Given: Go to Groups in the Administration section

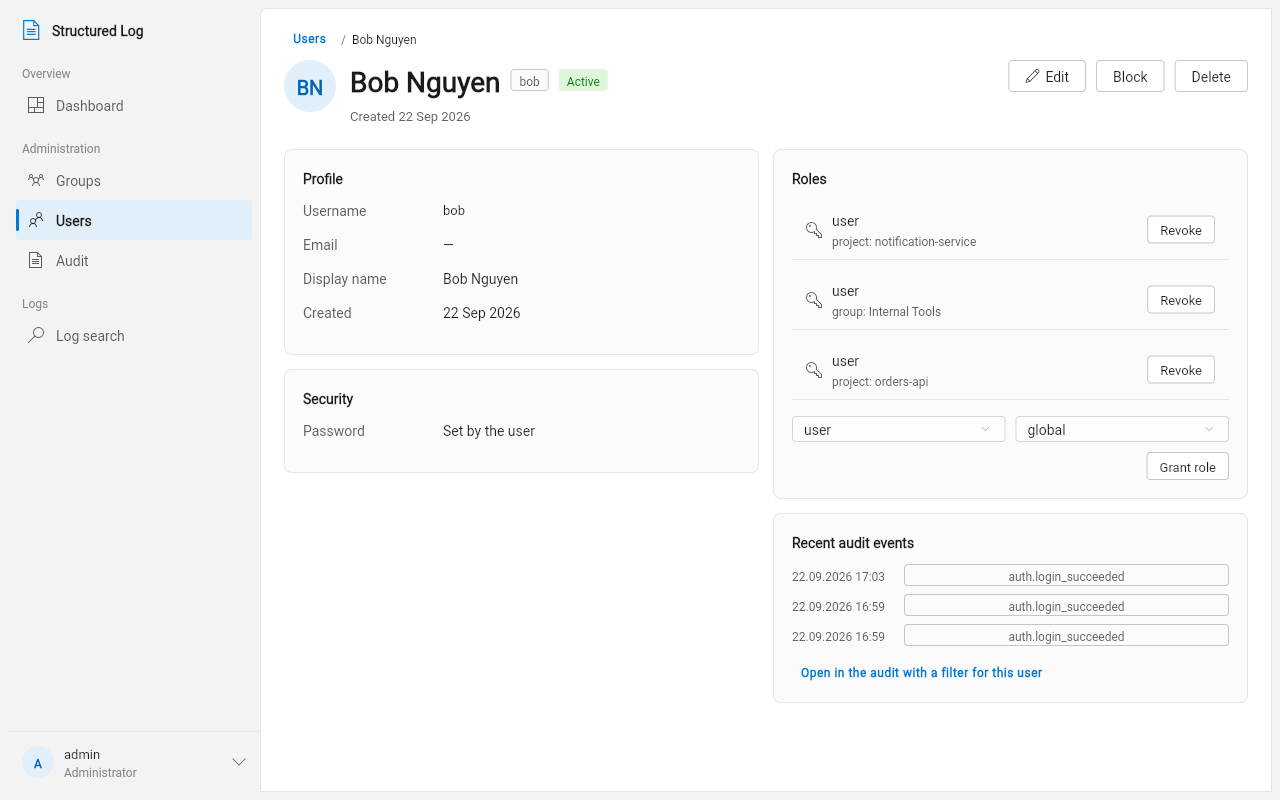Looking at the screenshot, I should pos(134,181).
